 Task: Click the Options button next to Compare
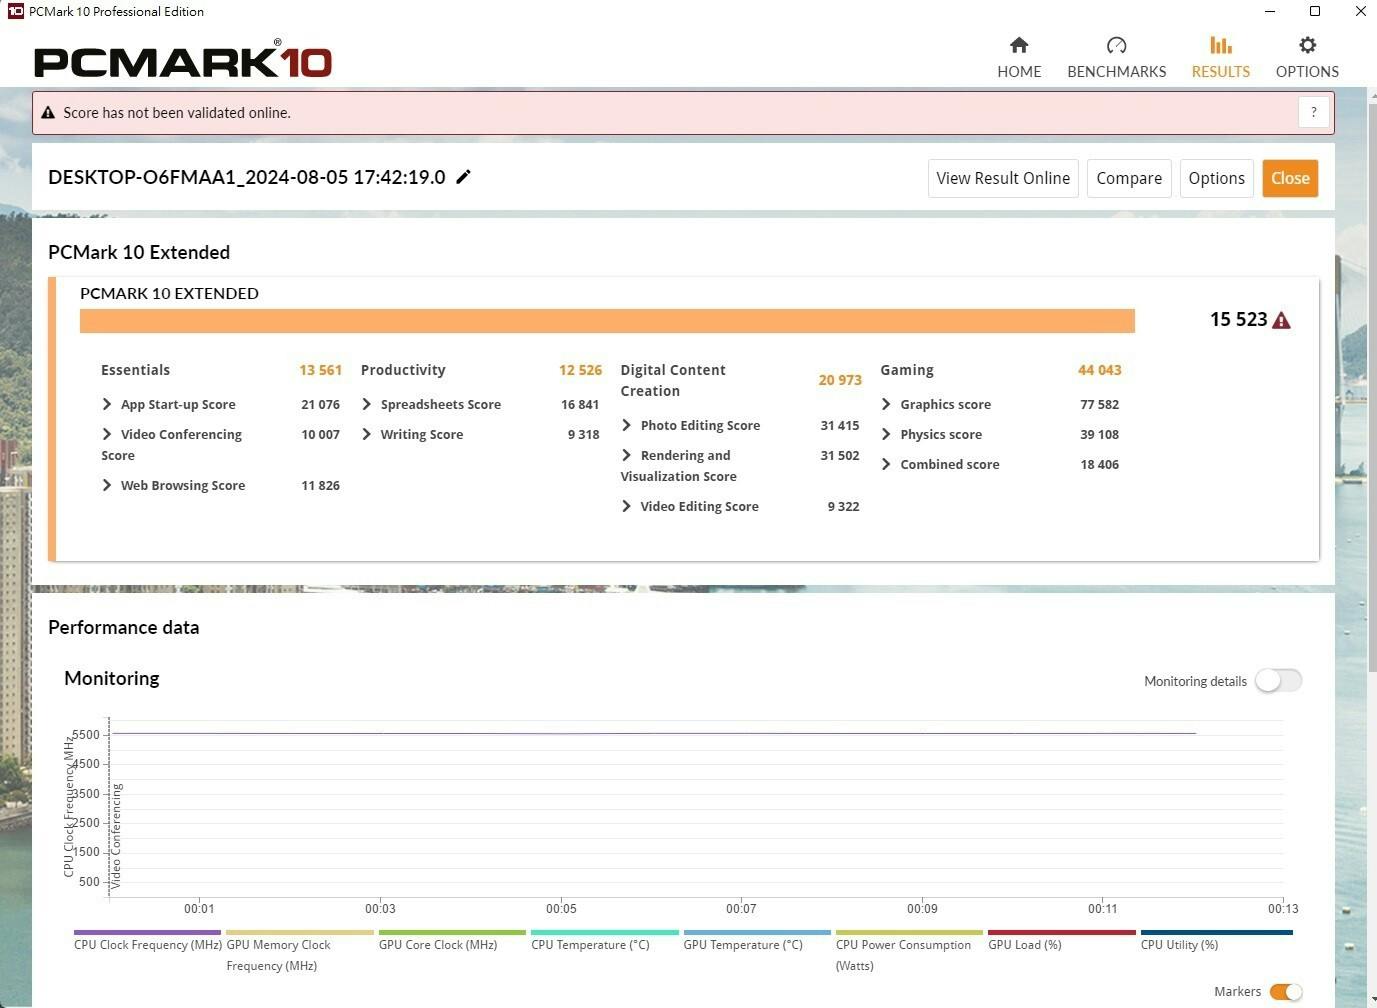click(x=1216, y=178)
